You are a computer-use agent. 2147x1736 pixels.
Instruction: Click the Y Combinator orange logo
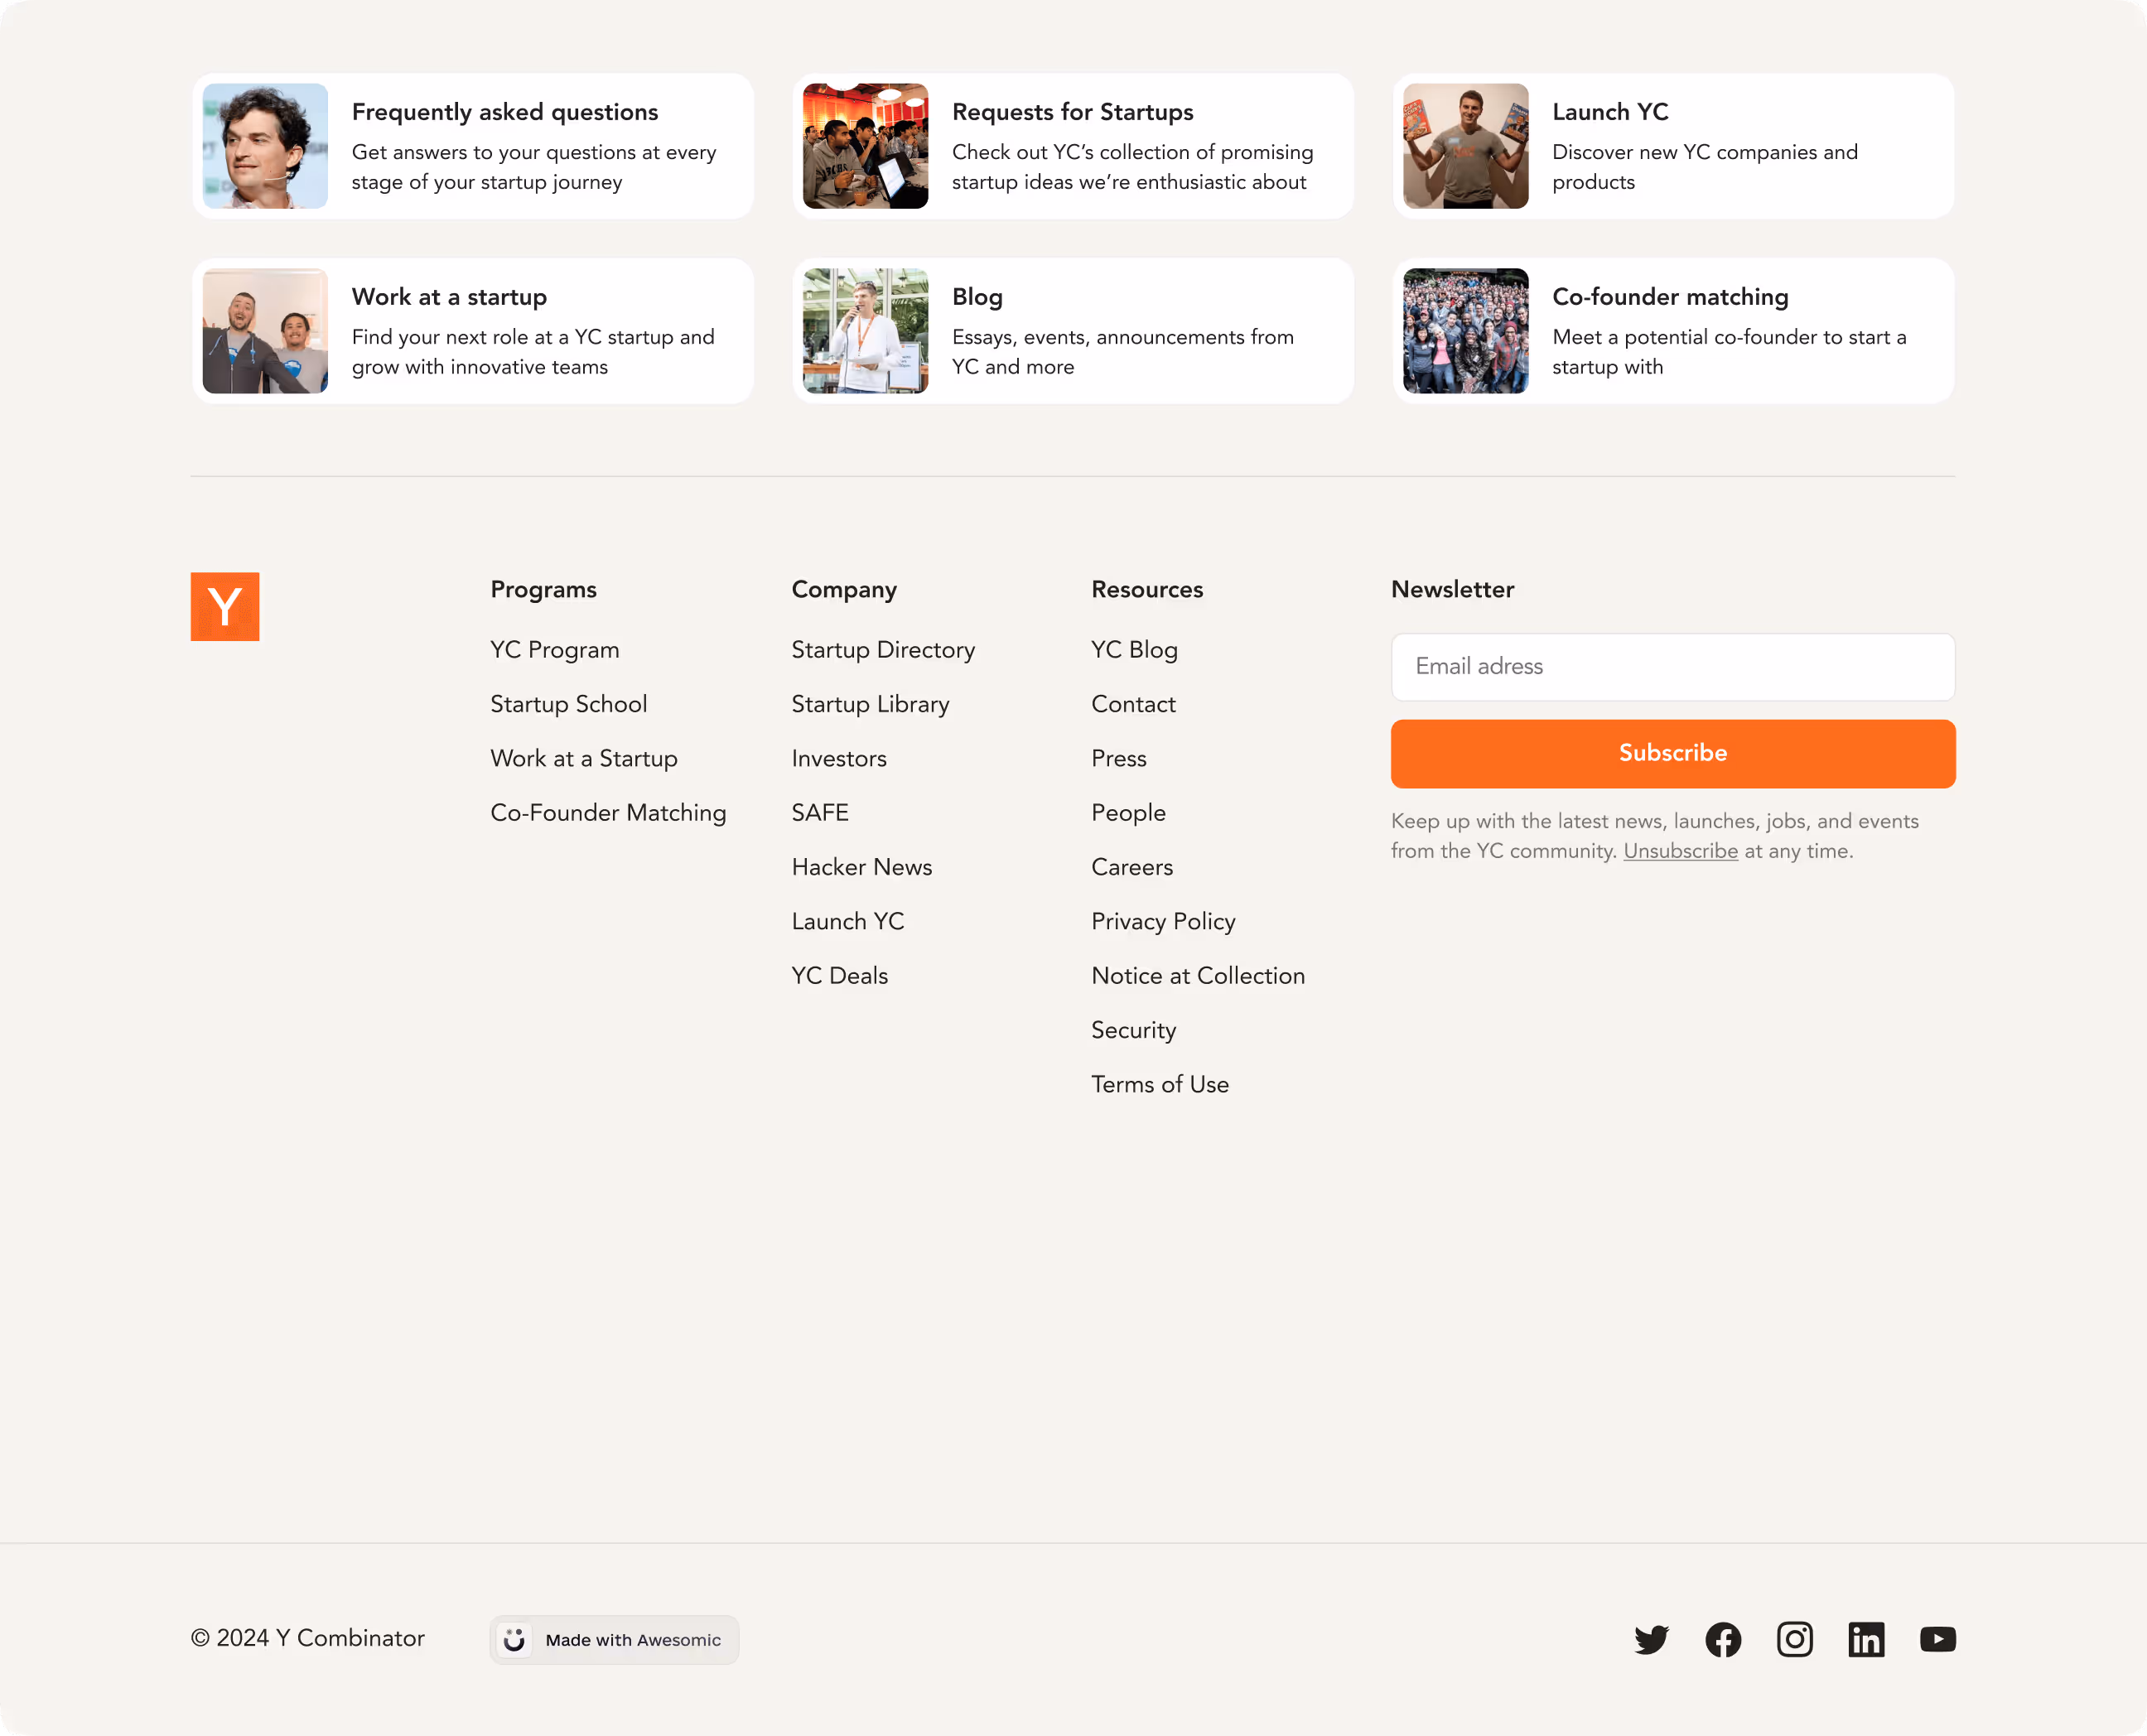tap(225, 606)
